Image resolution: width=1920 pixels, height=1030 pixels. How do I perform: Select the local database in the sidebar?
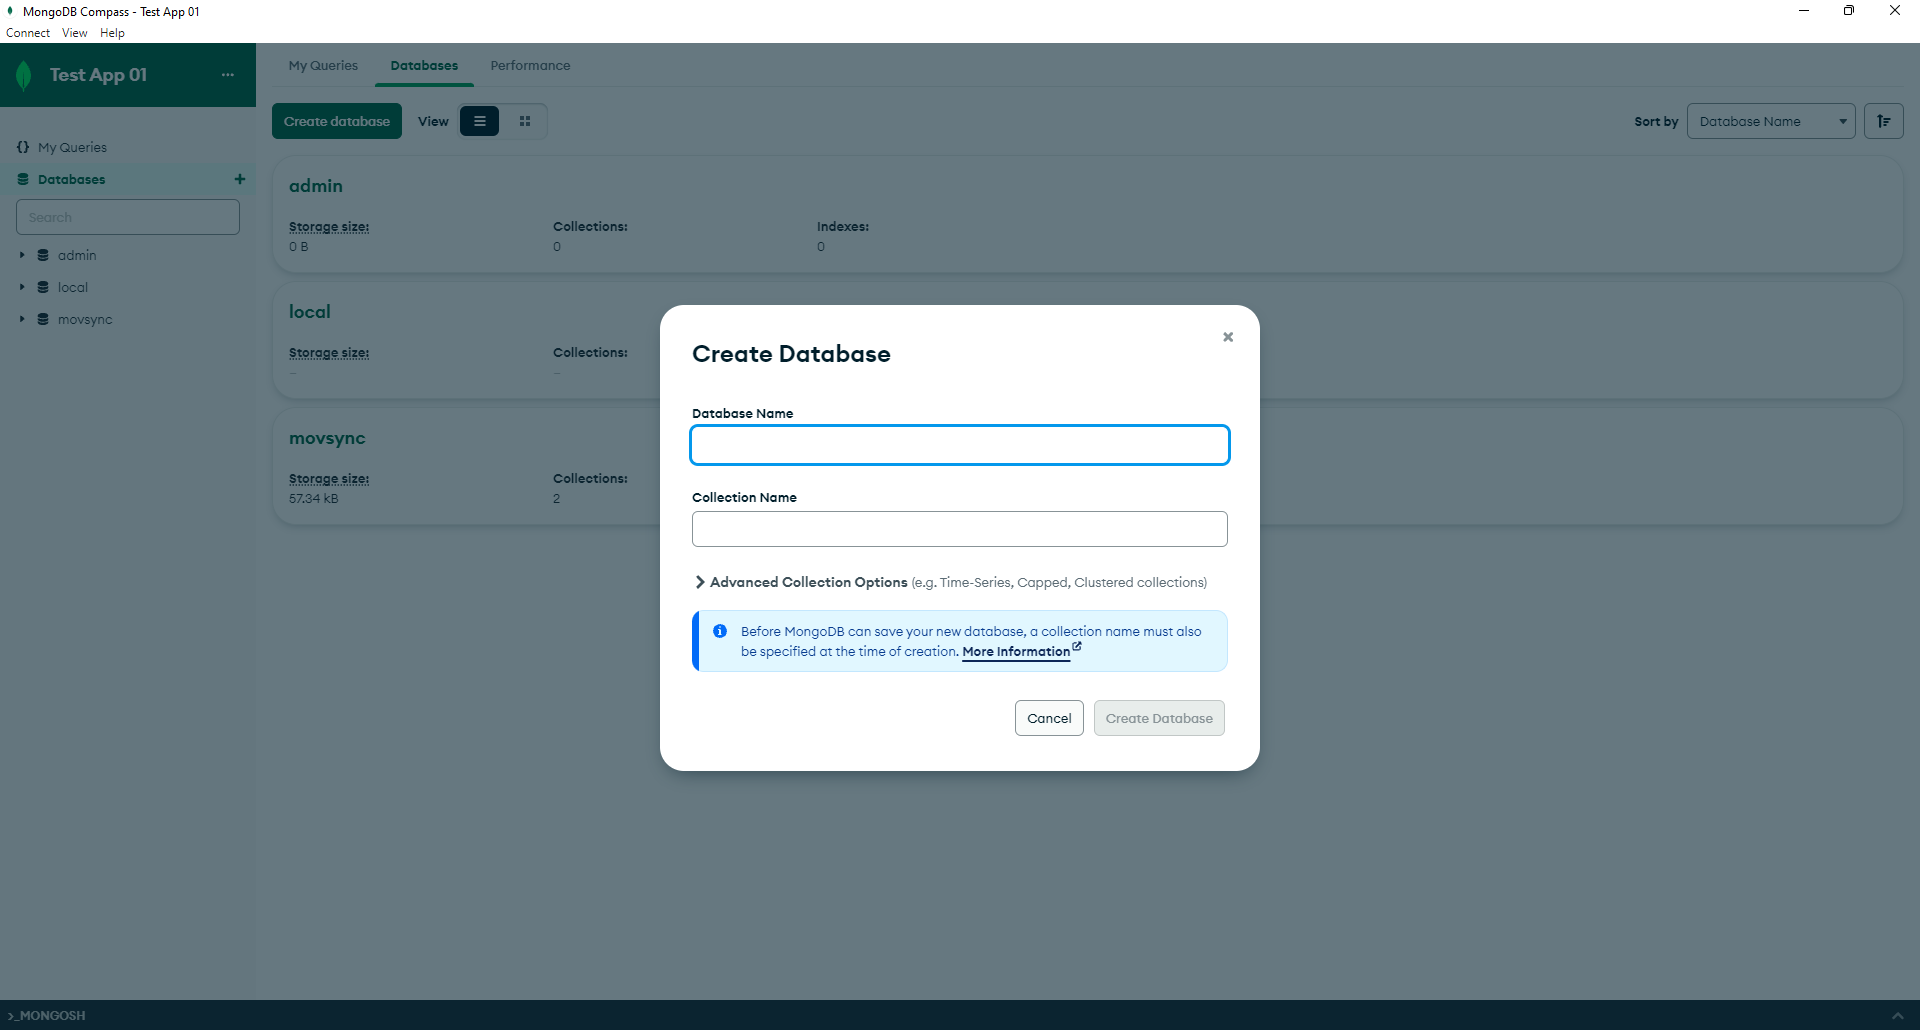click(73, 287)
